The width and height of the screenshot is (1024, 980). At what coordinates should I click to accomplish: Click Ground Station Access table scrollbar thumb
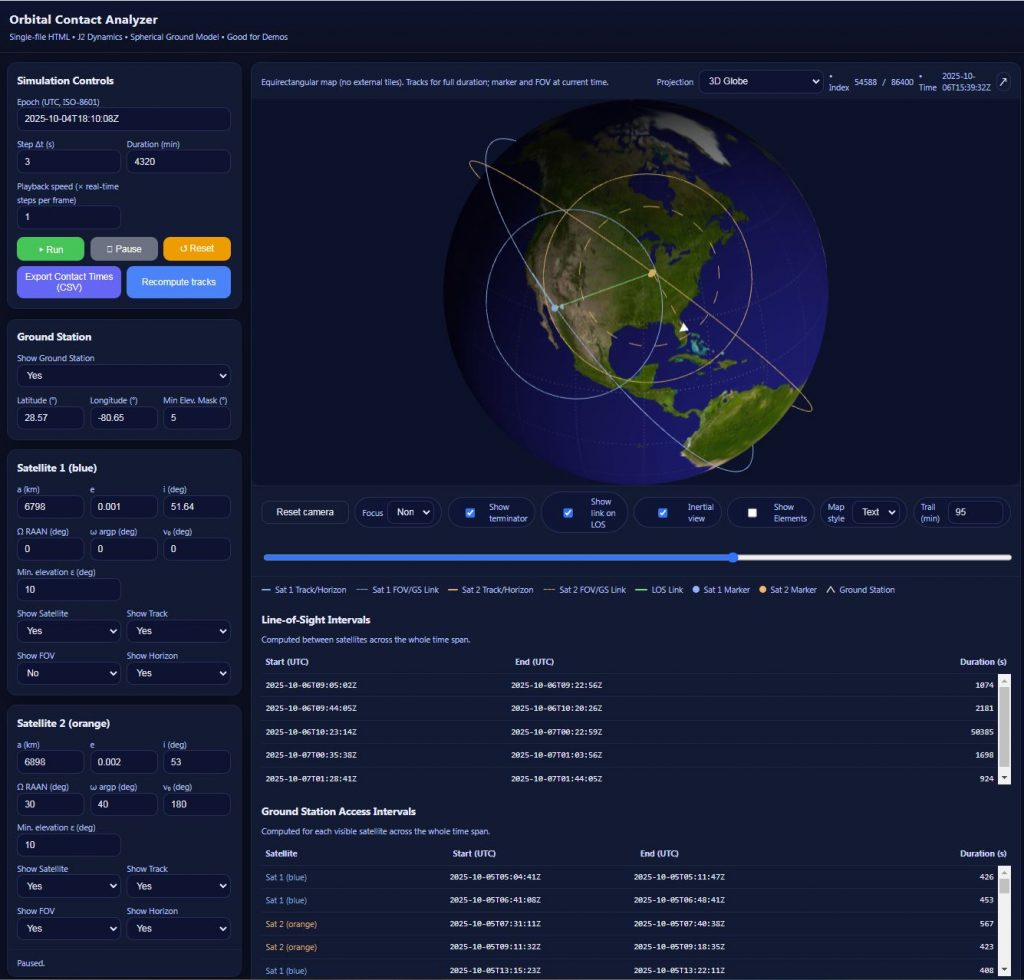pos(1004,886)
